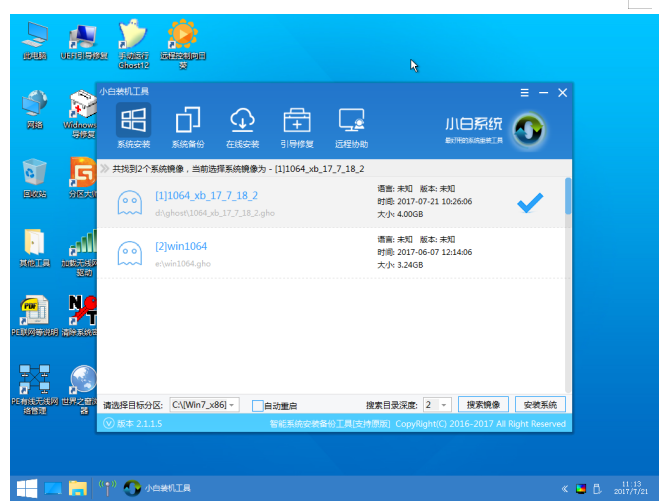Click the taskbar clock 11:13
The width and height of the screenshot is (662, 503).
click(x=631, y=487)
